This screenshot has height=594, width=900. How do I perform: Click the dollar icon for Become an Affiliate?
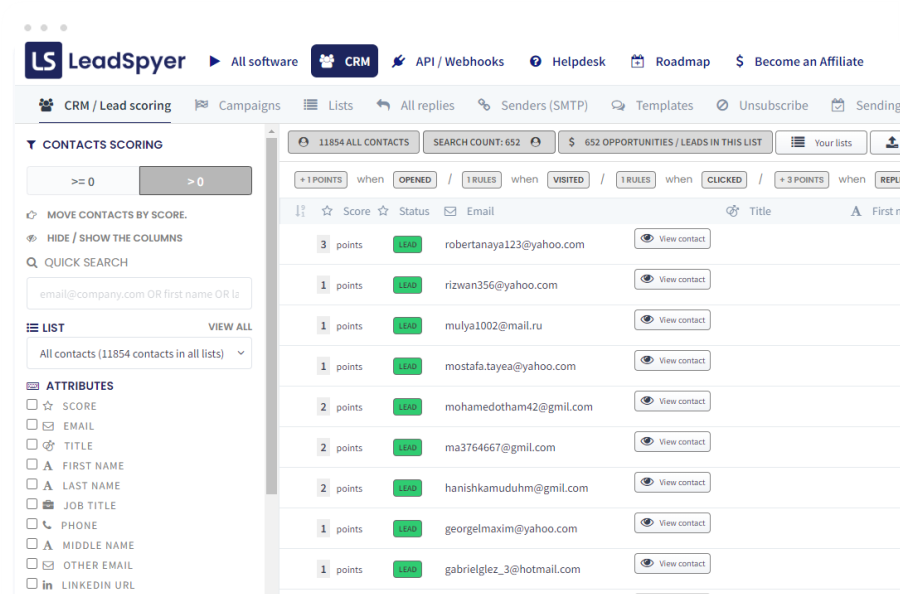click(739, 61)
